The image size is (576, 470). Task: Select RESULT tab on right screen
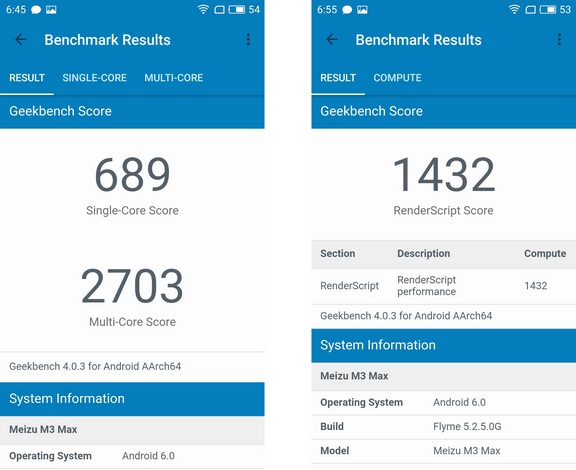(338, 78)
